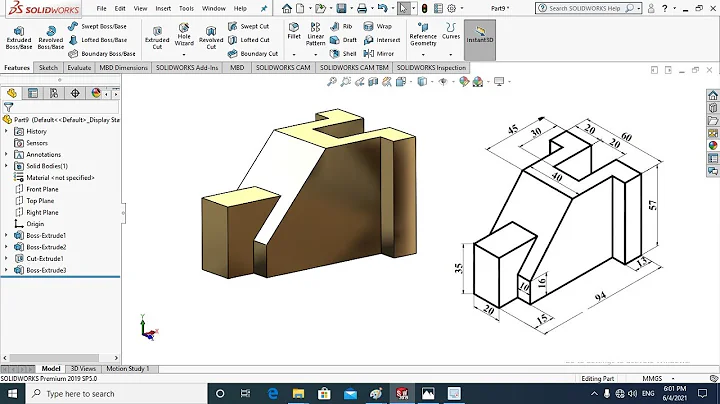The height and width of the screenshot is (404, 720).
Task: Click the Zoom to Fit icon
Action: (332, 82)
